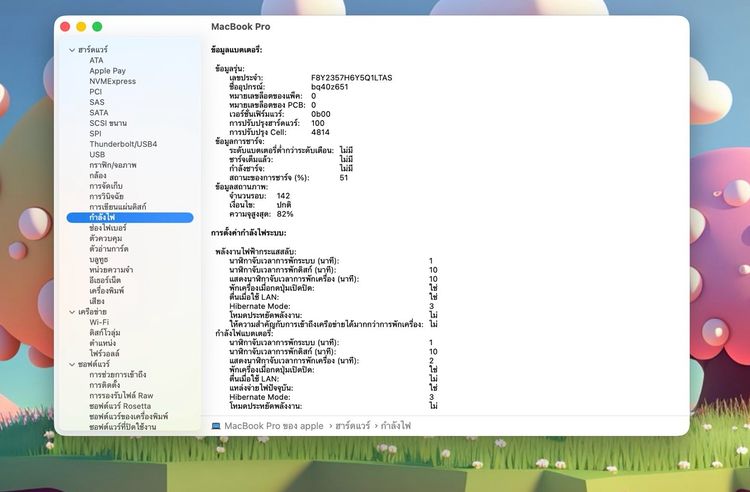Select ซอฟต์แวร์ที่ปิดใช้งาน in the sidebar
750x492 pixels.
pos(122,427)
